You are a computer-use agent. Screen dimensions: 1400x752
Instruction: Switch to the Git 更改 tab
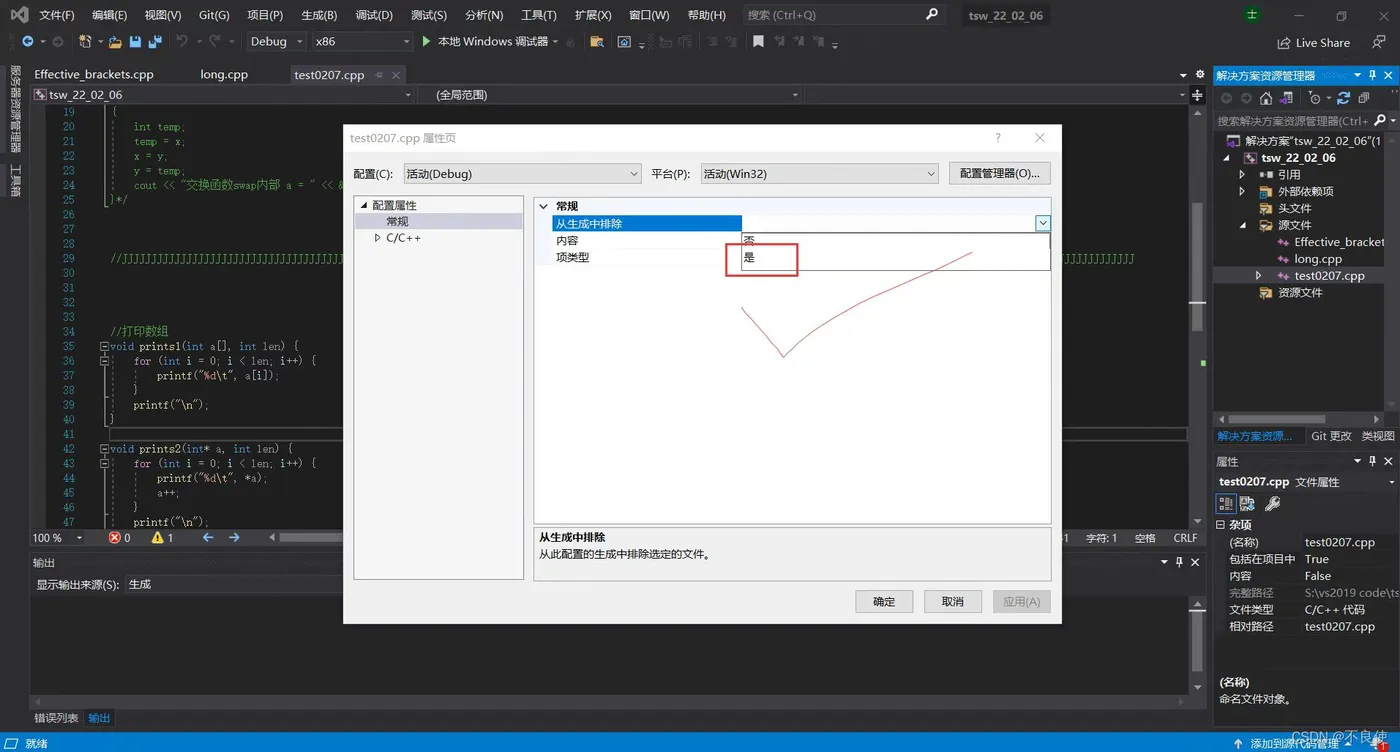pos(1331,436)
